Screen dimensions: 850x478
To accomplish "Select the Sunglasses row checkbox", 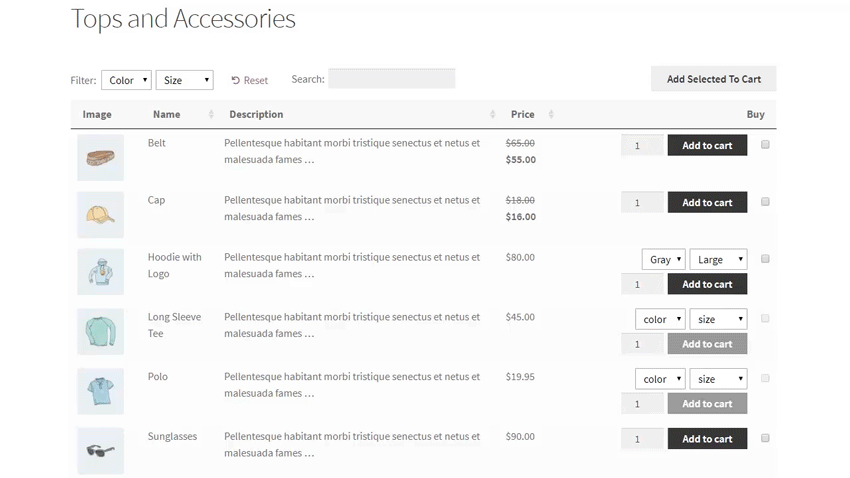I will (x=765, y=438).
